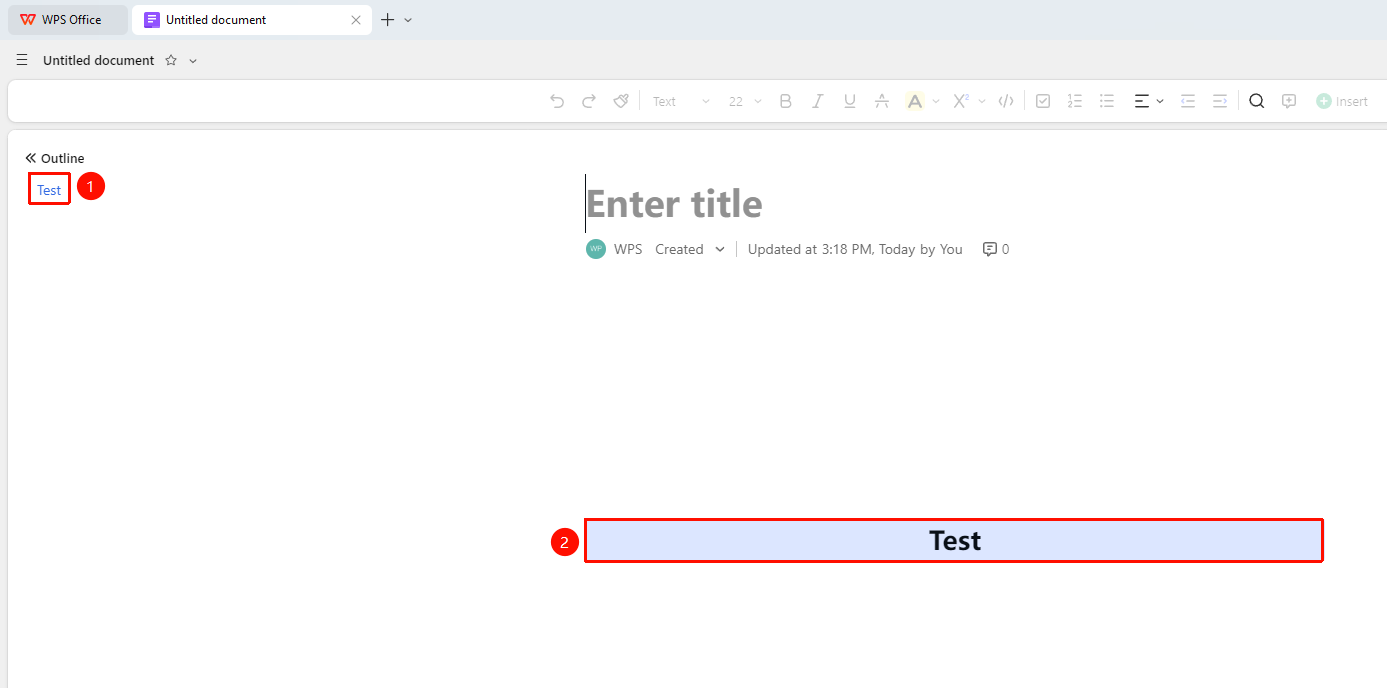The width and height of the screenshot is (1387, 688).
Task: Open the hamburger main menu
Action: coord(22,60)
